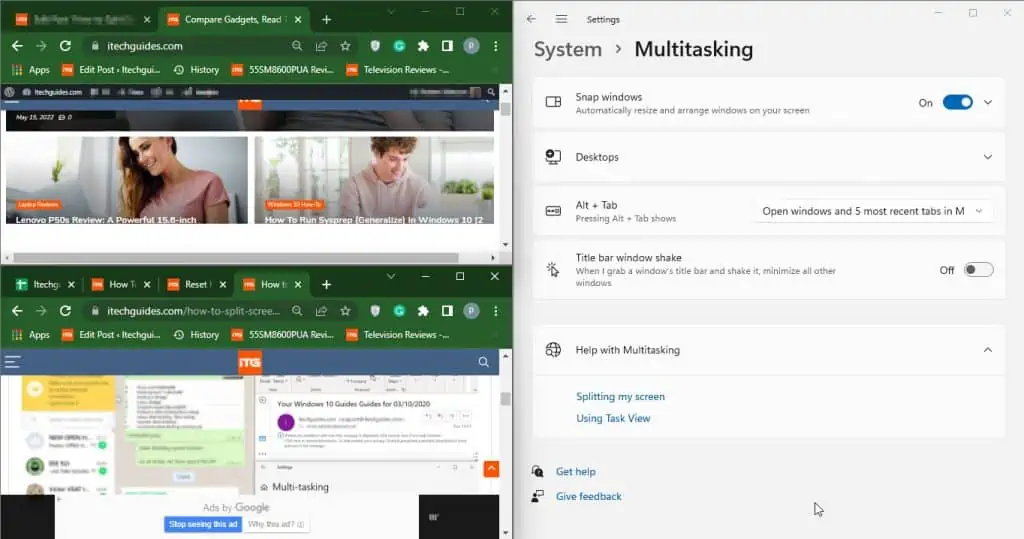Reload page in top Chrome window
This screenshot has width=1024, height=539.
[65, 46]
